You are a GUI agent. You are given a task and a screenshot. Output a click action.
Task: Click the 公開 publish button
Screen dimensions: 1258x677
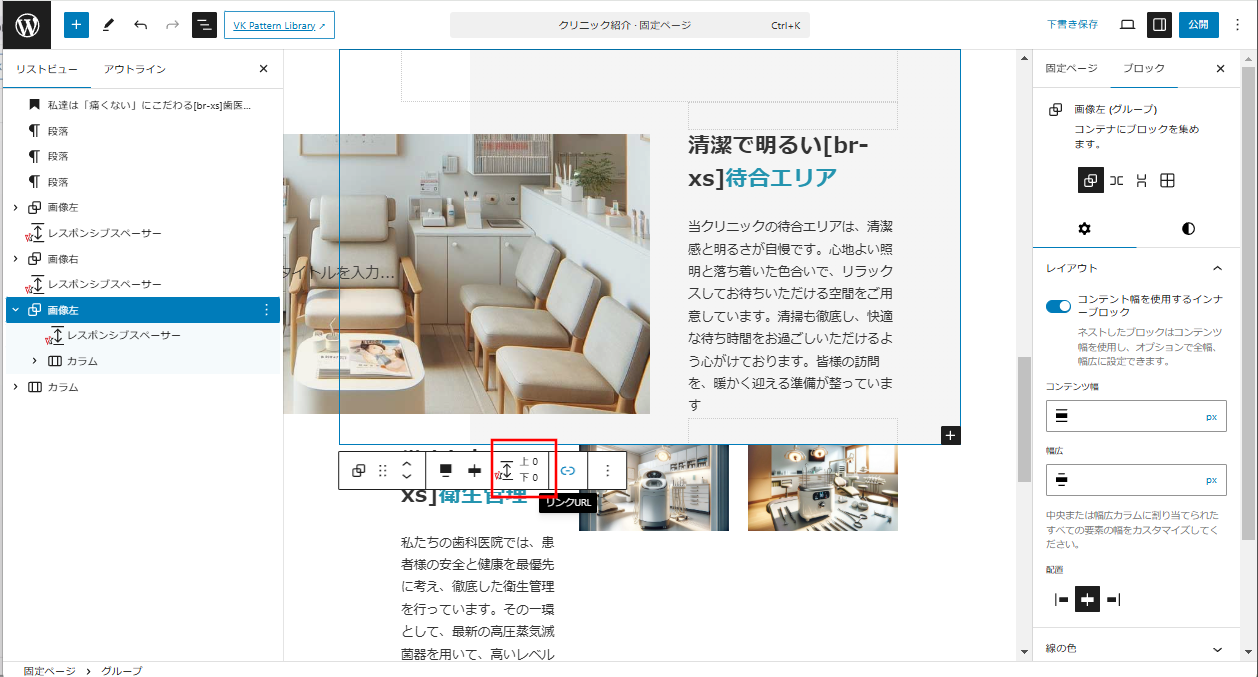(1198, 25)
